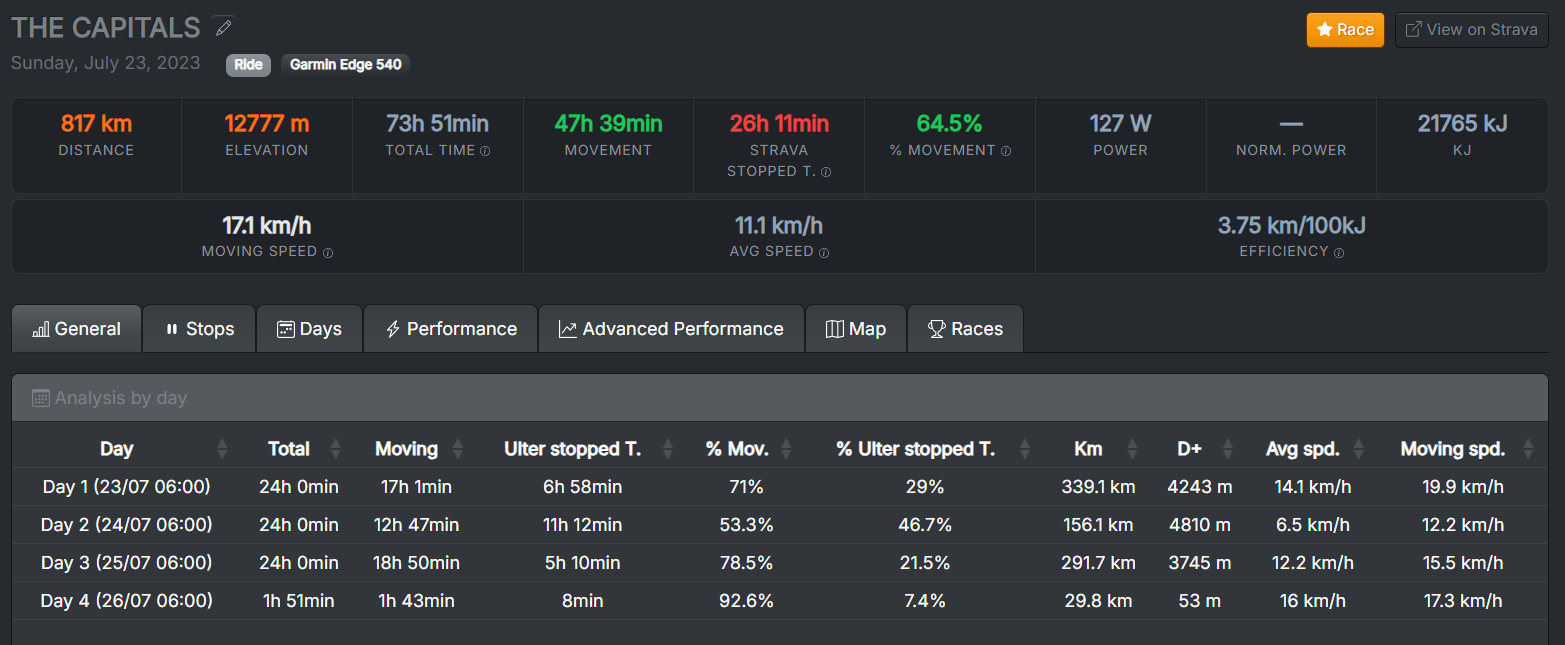Open the Map tab
The width and height of the screenshot is (1565, 645).
click(856, 329)
